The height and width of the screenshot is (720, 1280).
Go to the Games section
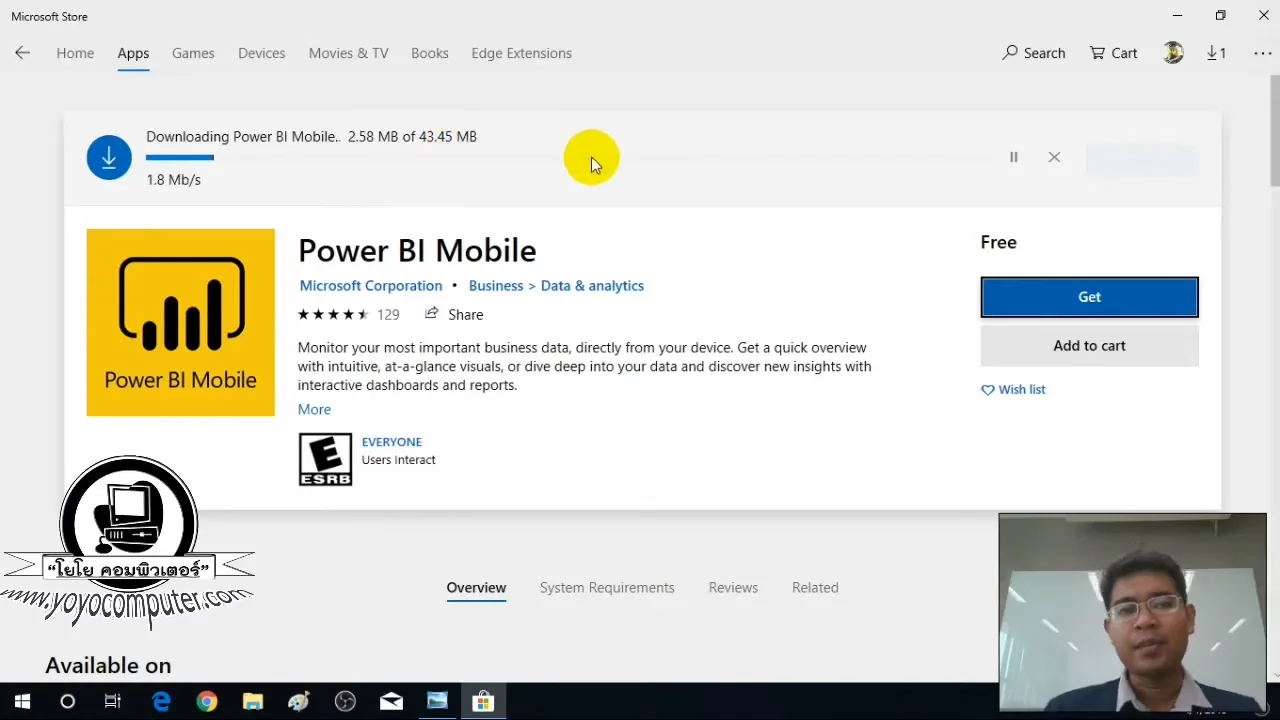pyautogui.click(x=193, y=53)
